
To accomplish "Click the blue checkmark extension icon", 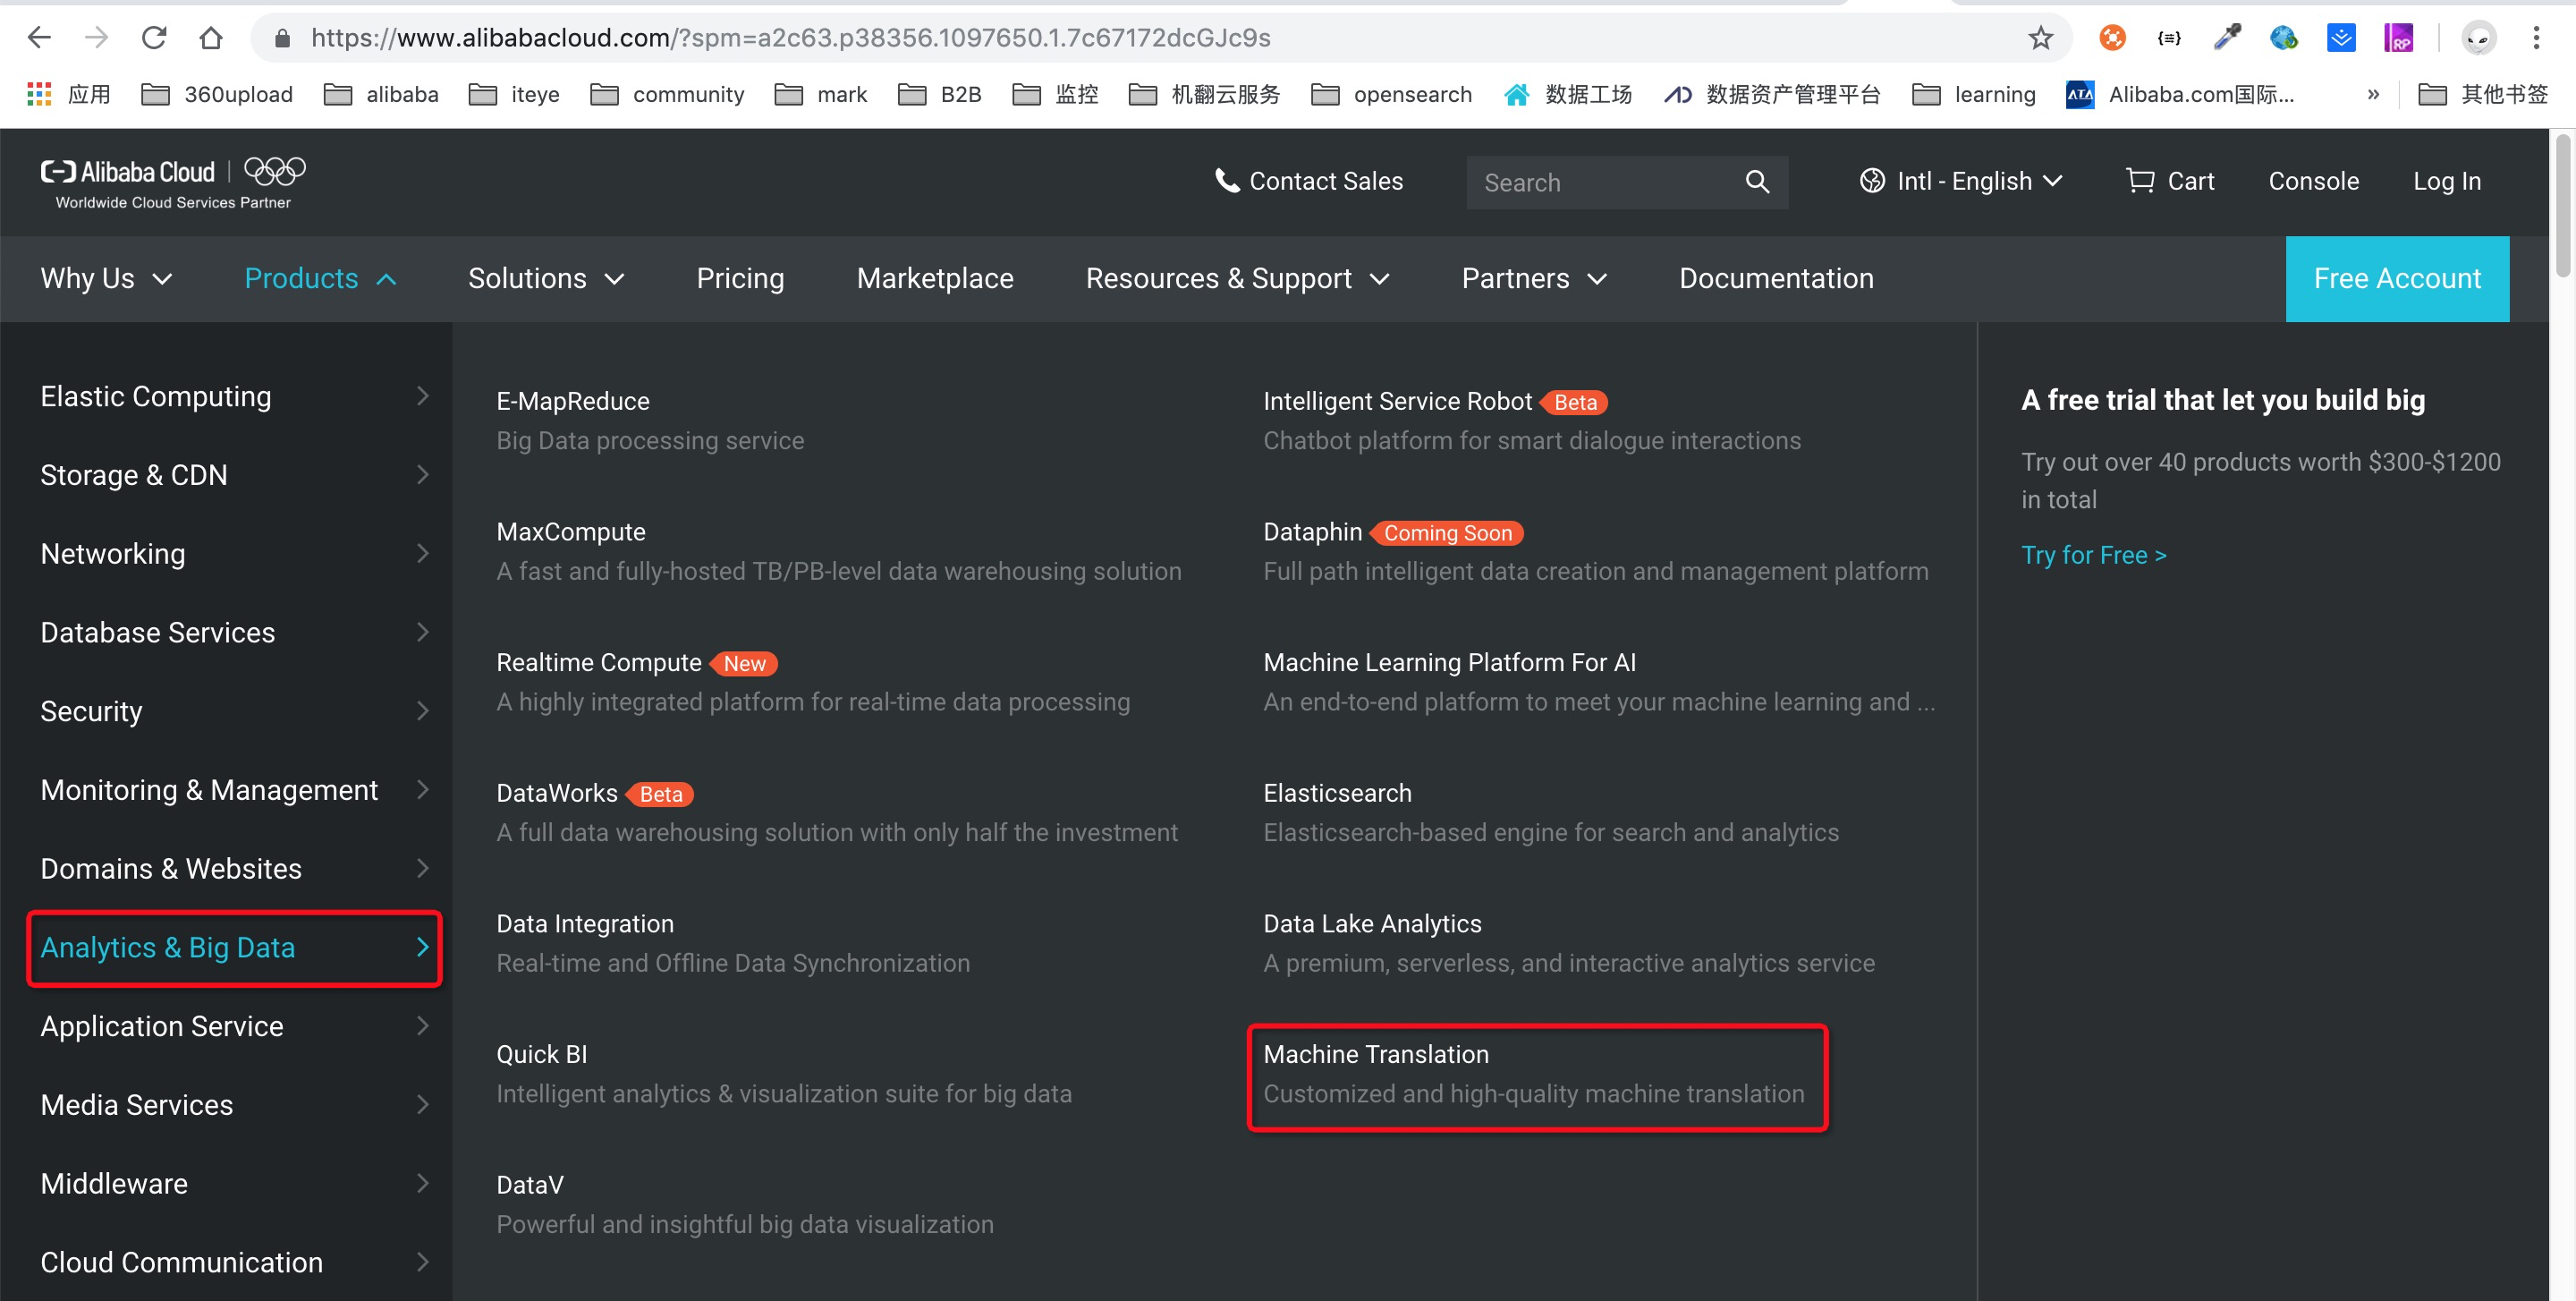I will [x=2341, y=38].
